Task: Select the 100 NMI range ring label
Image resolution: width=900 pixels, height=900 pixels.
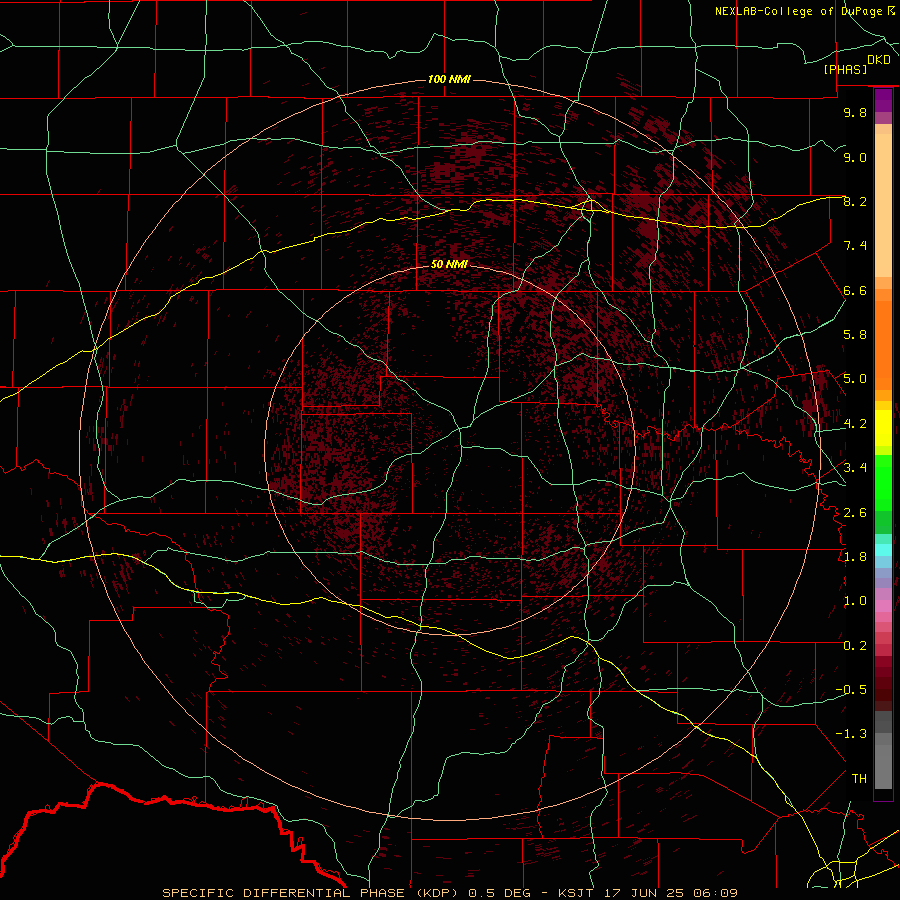Action: click(x=449, y=79)
